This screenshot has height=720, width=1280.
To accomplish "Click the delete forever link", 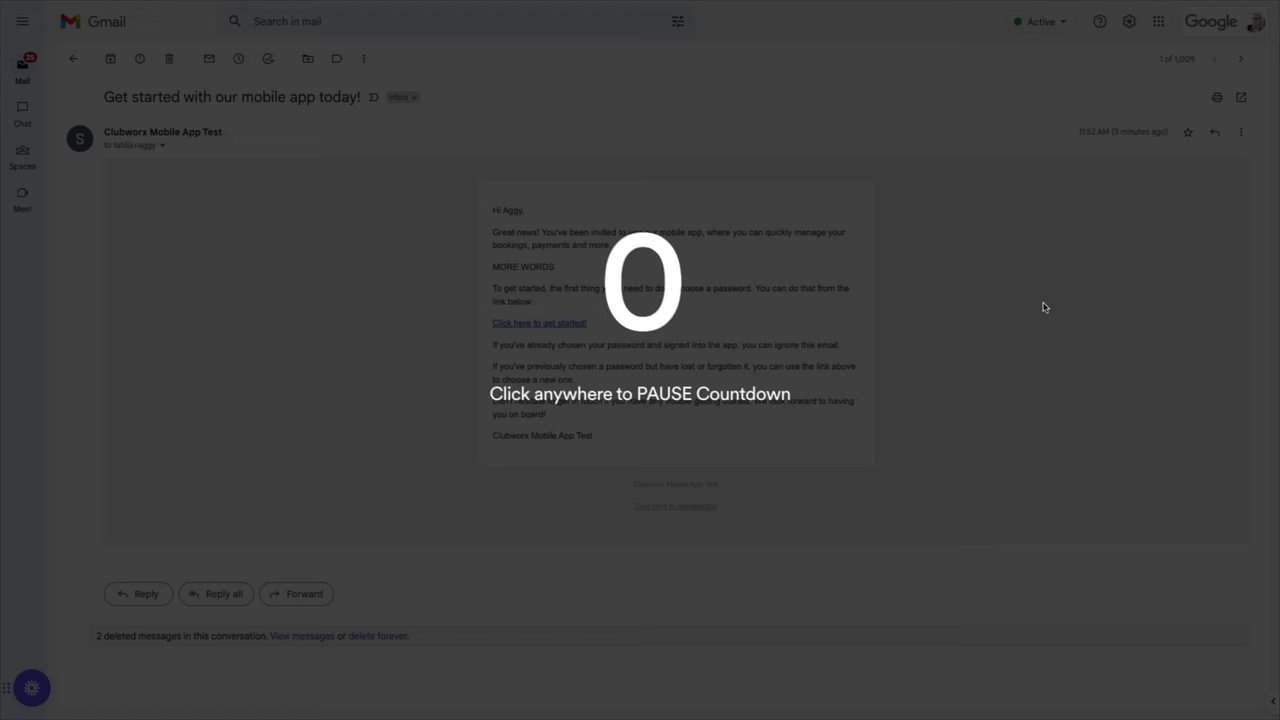I will click(378, 636).
